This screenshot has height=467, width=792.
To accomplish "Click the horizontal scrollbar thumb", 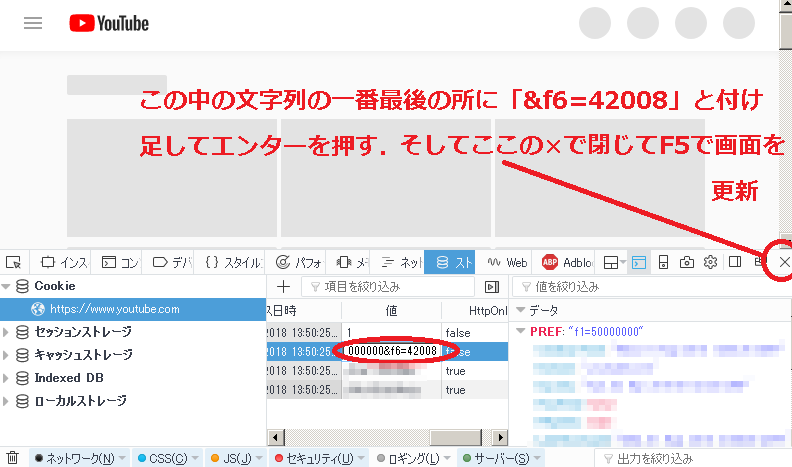I will click(x=456, y=437).
